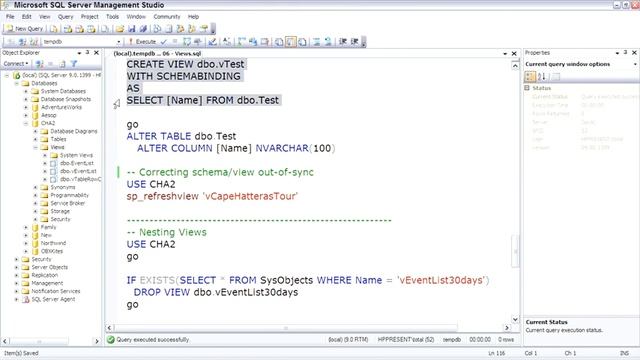640x360 pixels.
Task: Switch to Results to File
Action: coord(302,41)
